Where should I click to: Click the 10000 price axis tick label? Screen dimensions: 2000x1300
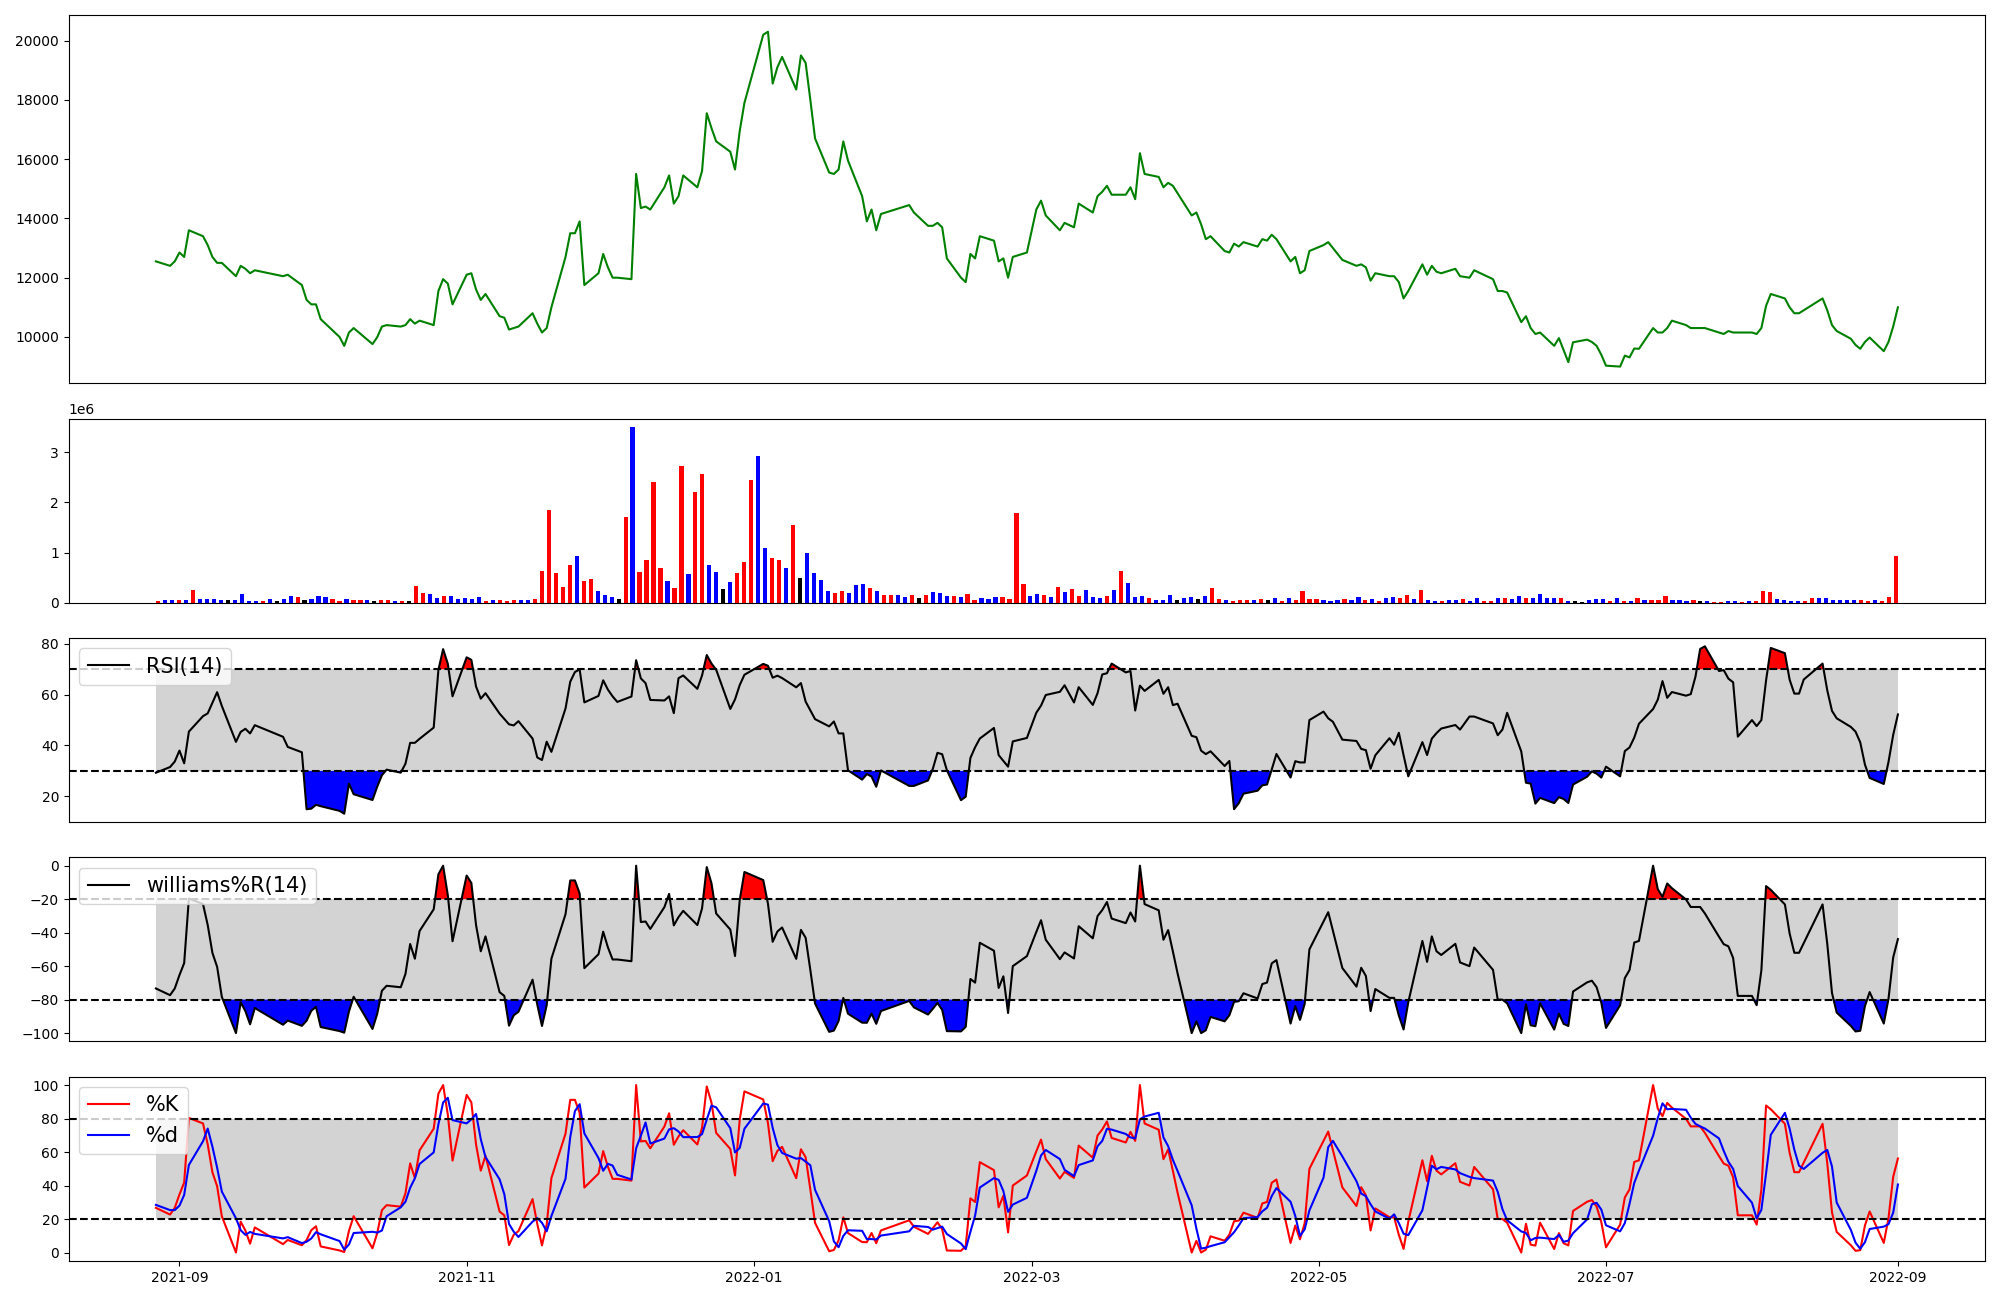coord(36,337)
